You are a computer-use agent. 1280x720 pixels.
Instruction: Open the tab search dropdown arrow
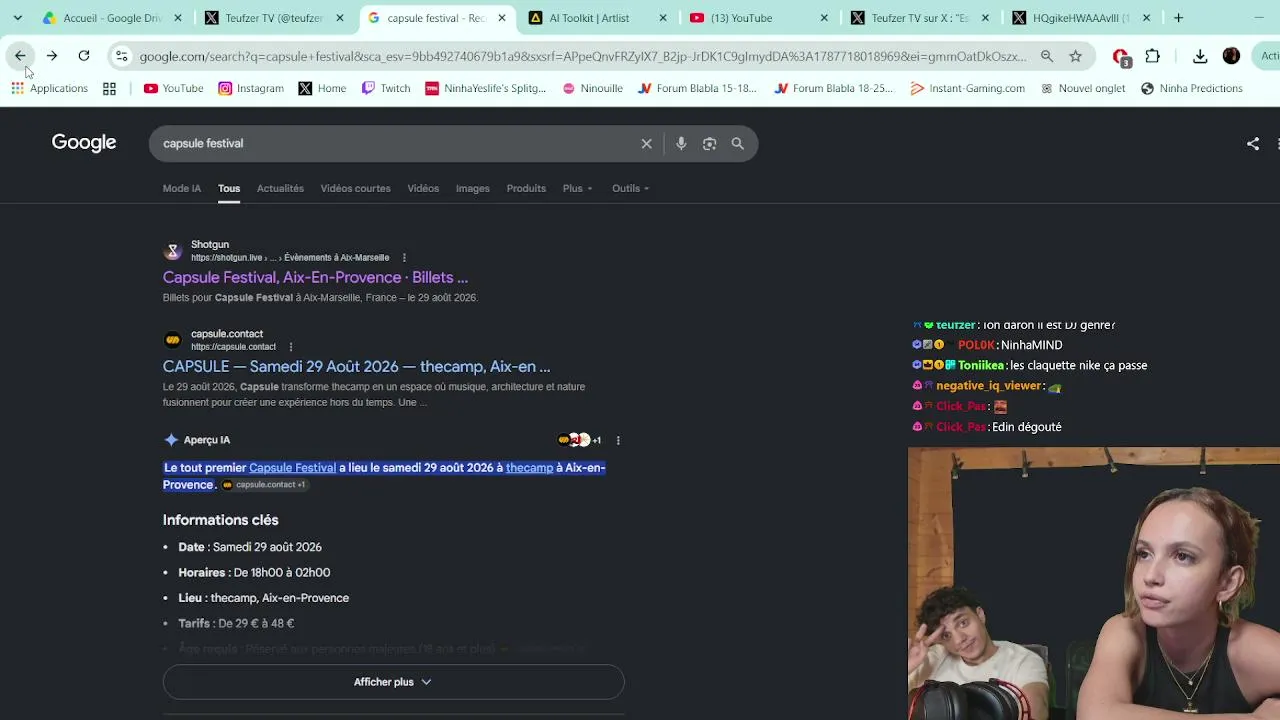tap(17, 18)
